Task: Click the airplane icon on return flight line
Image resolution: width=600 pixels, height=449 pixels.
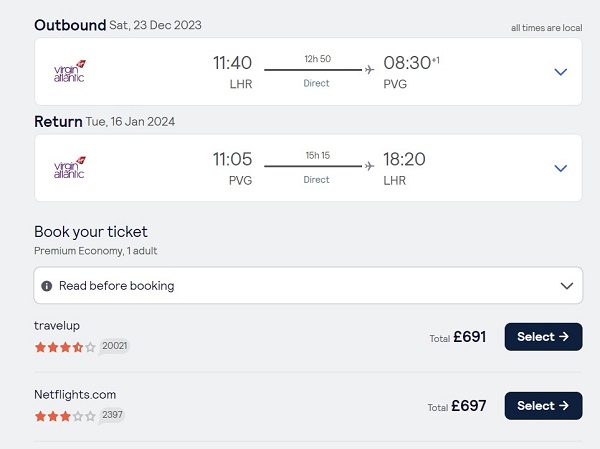Action: [369, 166]
